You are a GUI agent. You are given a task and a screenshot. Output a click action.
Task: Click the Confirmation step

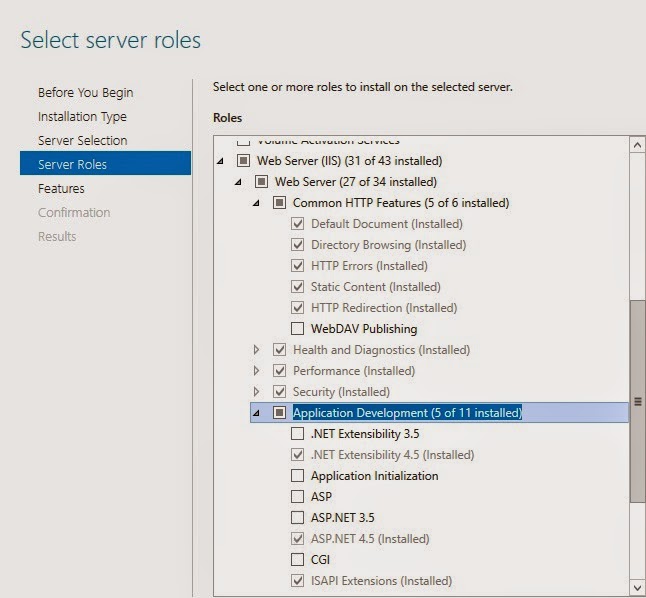point(74,213)
